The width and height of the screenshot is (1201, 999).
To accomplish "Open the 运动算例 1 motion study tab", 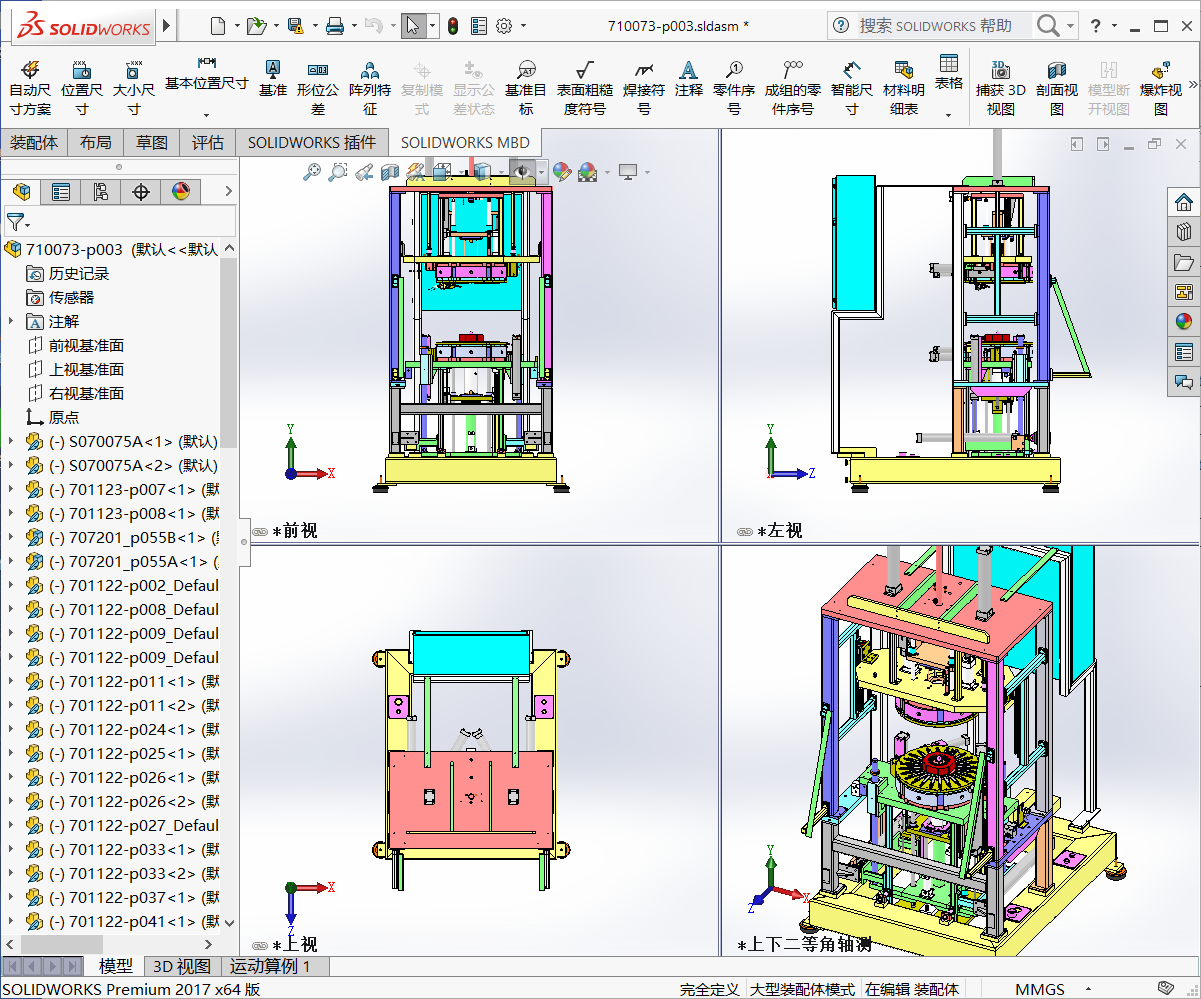I will pos(270,966).
